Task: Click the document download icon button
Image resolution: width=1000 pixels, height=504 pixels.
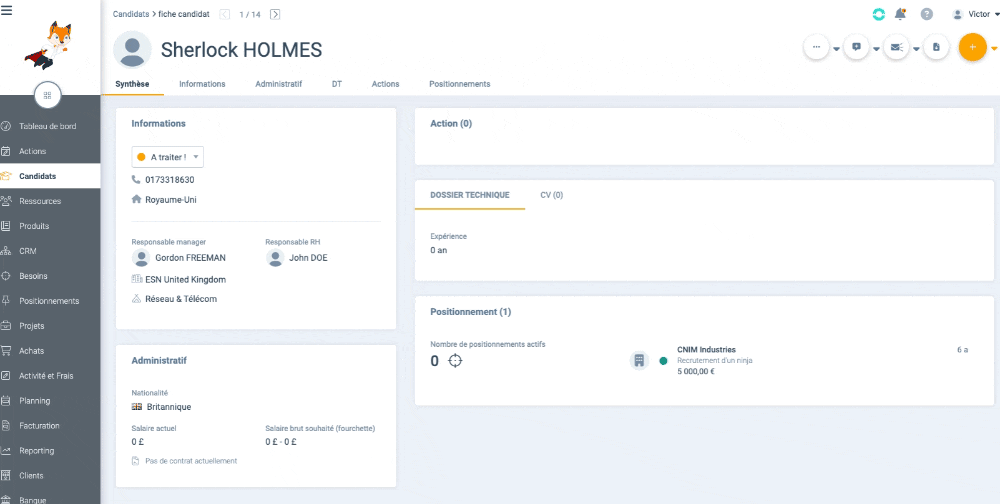Action: click(x=936, y=47)
